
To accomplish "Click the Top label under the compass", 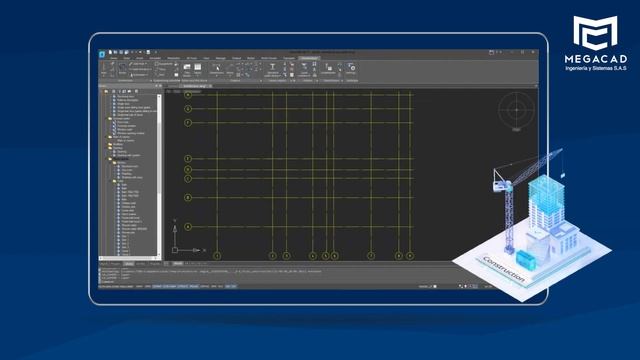I will tap(516, 129).
